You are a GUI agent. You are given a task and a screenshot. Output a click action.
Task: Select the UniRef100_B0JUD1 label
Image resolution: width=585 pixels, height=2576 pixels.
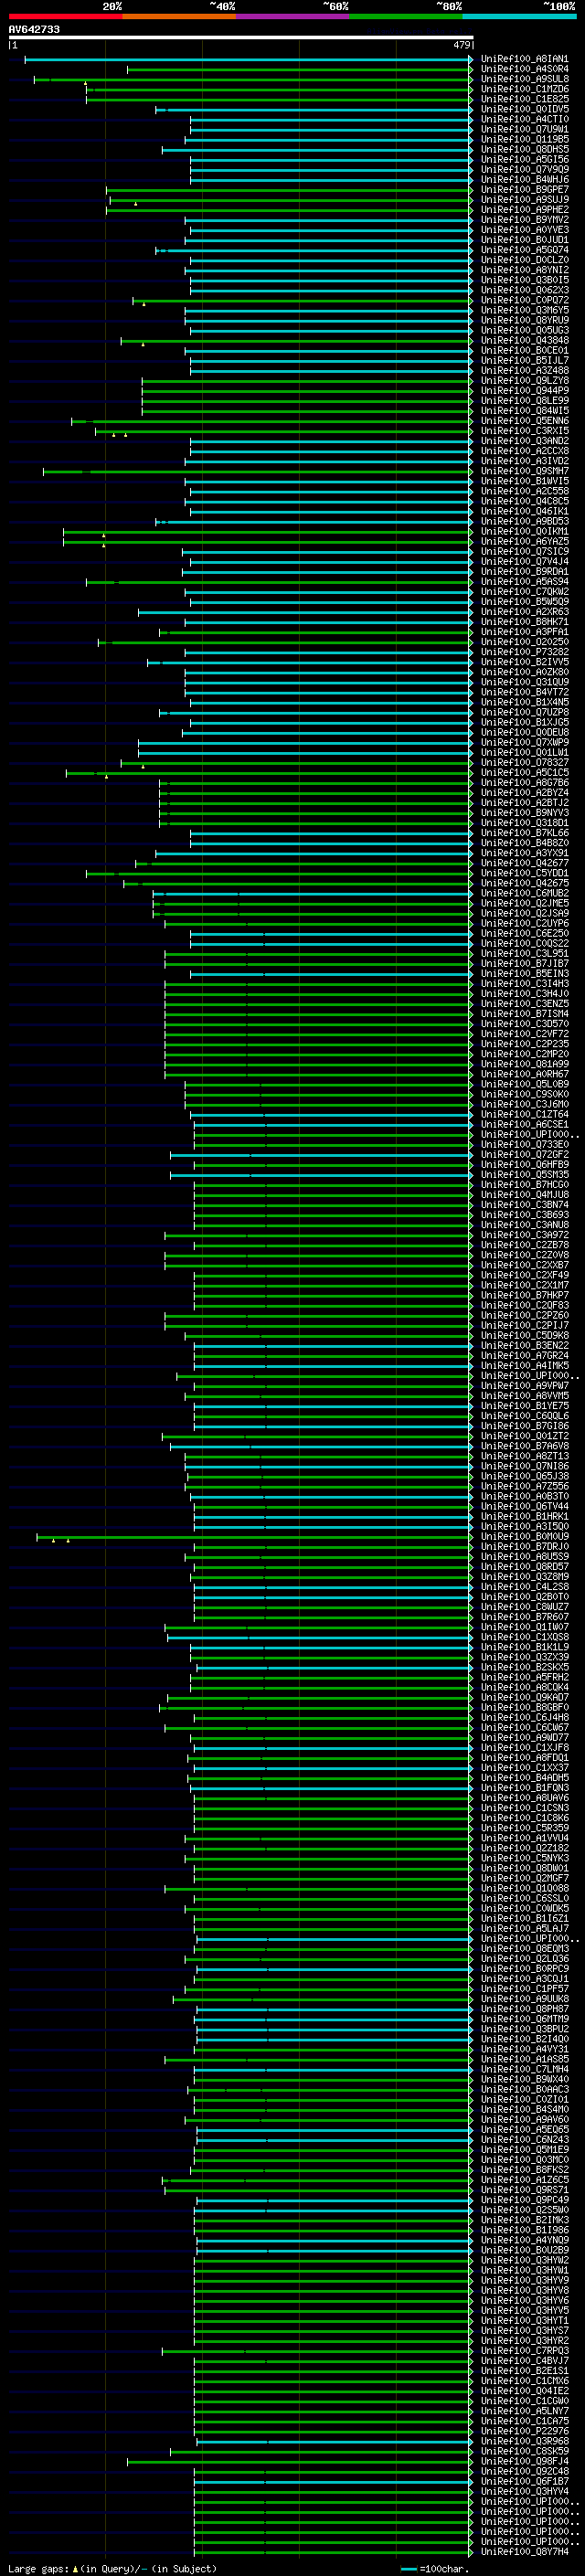coord(524,239)
